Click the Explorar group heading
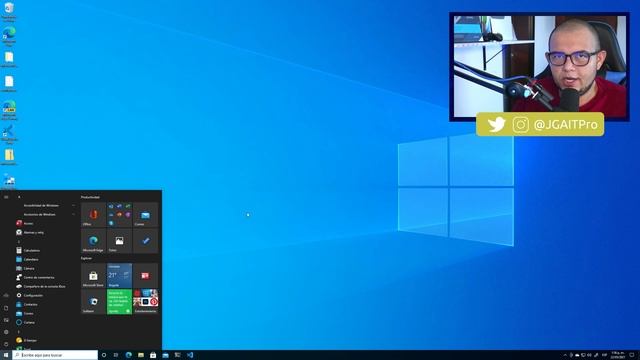Viewport: 640px width, 360px height. (x=86, y=258)
